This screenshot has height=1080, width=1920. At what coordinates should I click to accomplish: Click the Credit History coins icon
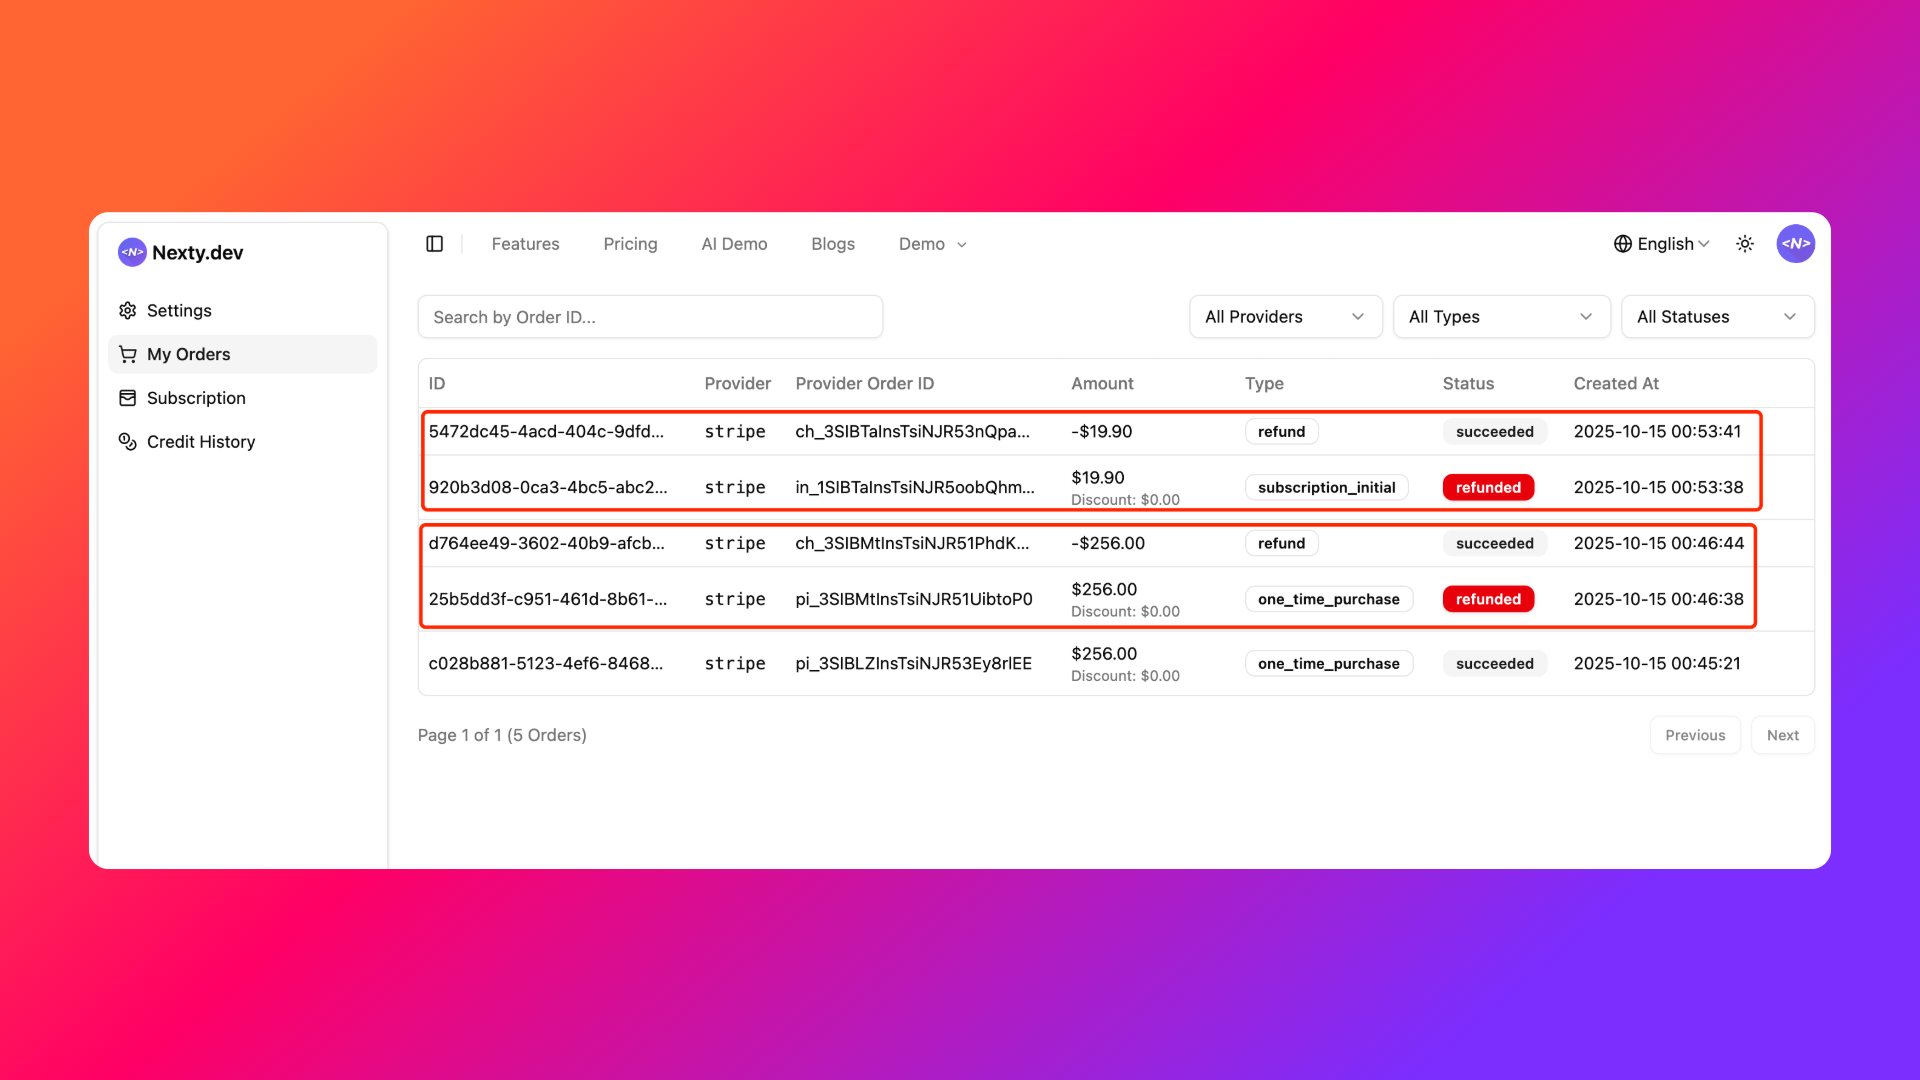pyautogui.click(x=128, y=441)
